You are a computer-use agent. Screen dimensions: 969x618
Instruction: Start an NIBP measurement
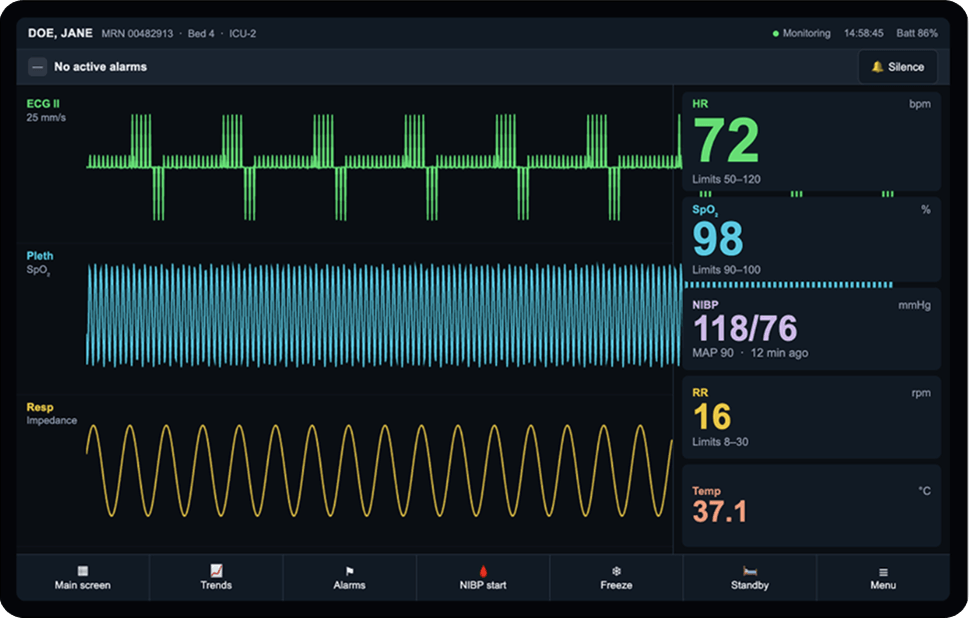coord(483,578)
